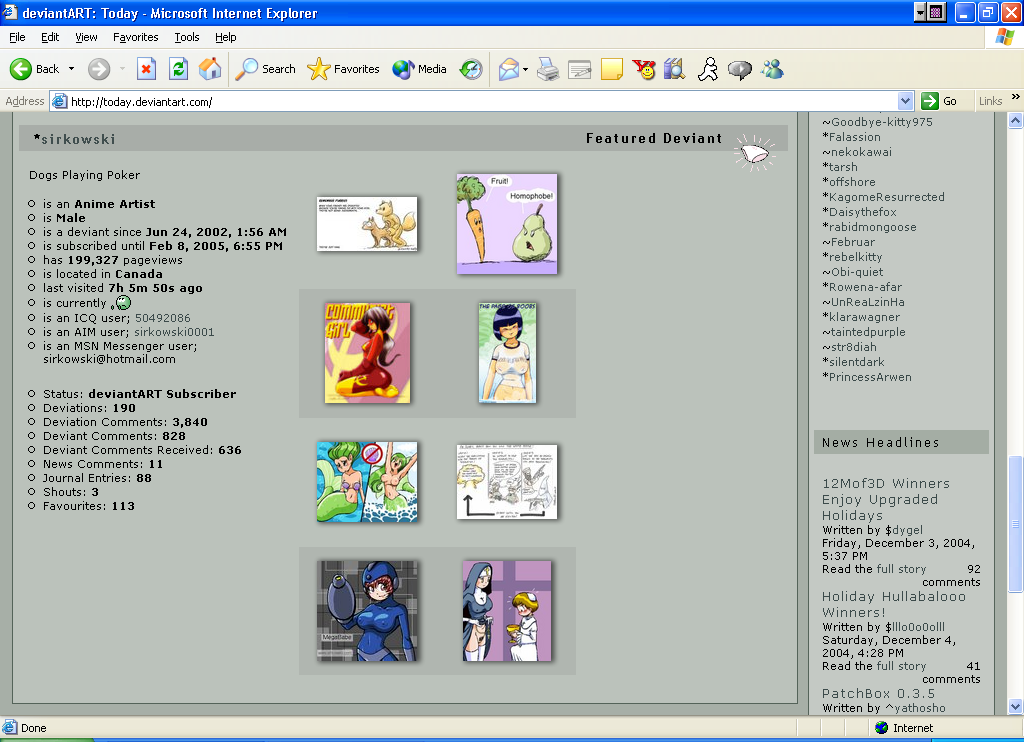Click the vertical scrollbar thumb

1016,524
